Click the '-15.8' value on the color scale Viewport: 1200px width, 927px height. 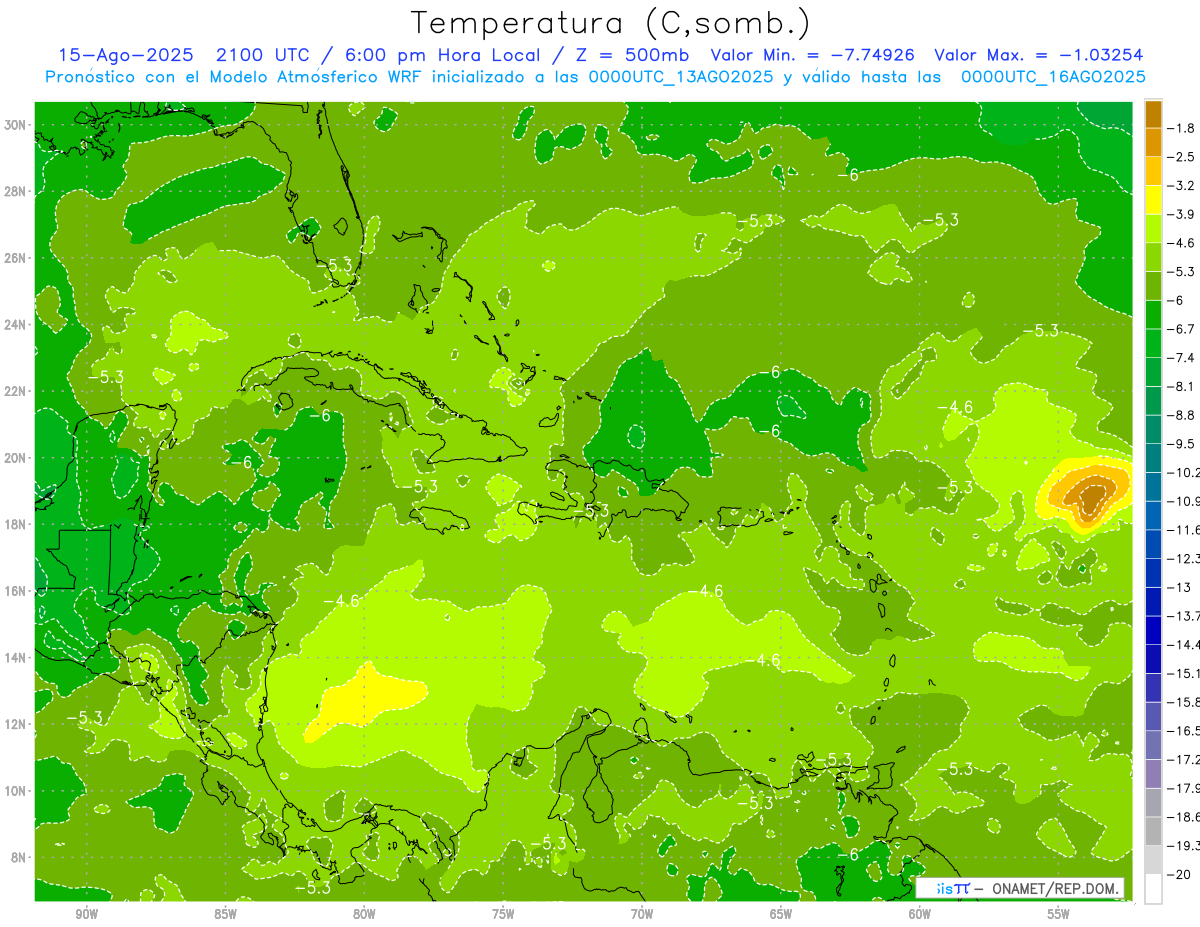click(x=1184, y=702)
